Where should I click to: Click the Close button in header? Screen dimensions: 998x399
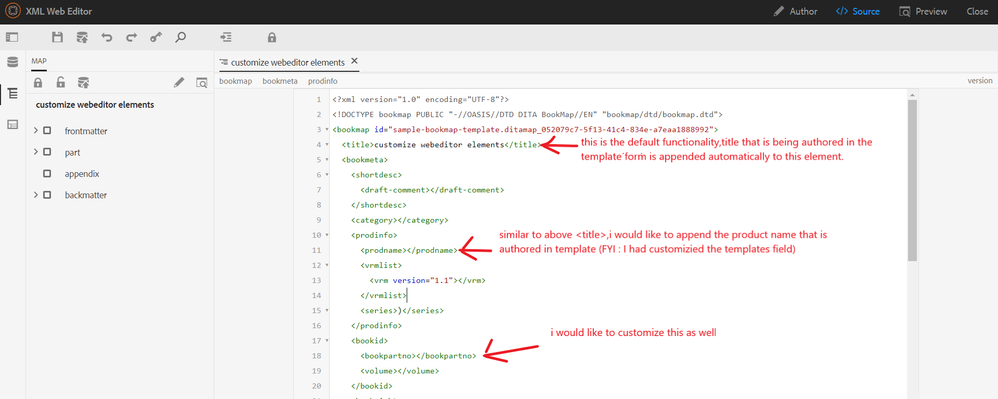977,11
